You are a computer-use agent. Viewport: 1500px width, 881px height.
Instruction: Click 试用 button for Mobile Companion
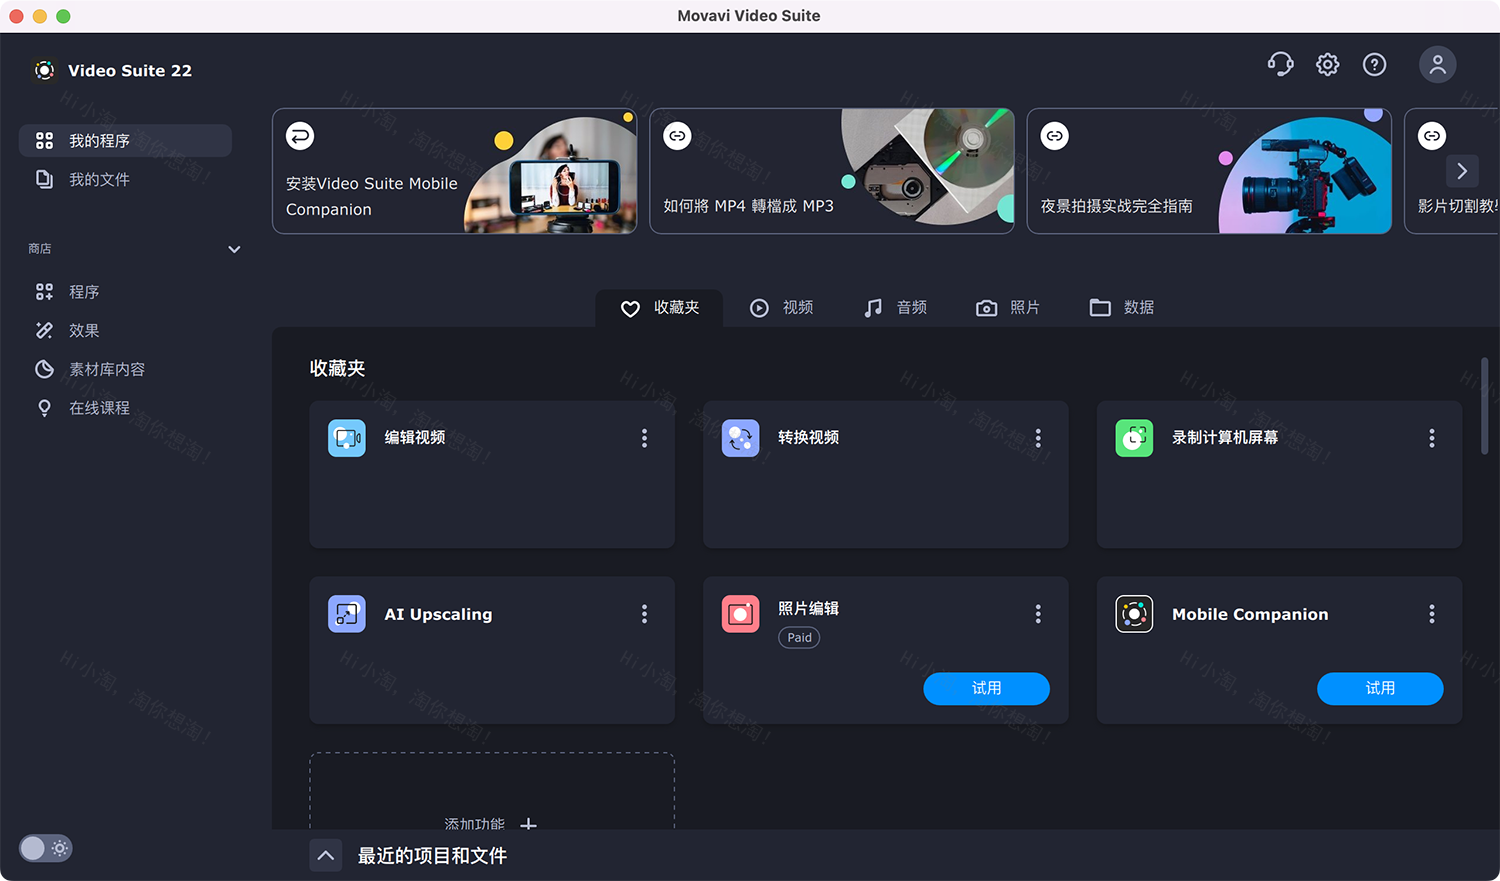[1380, 688]
